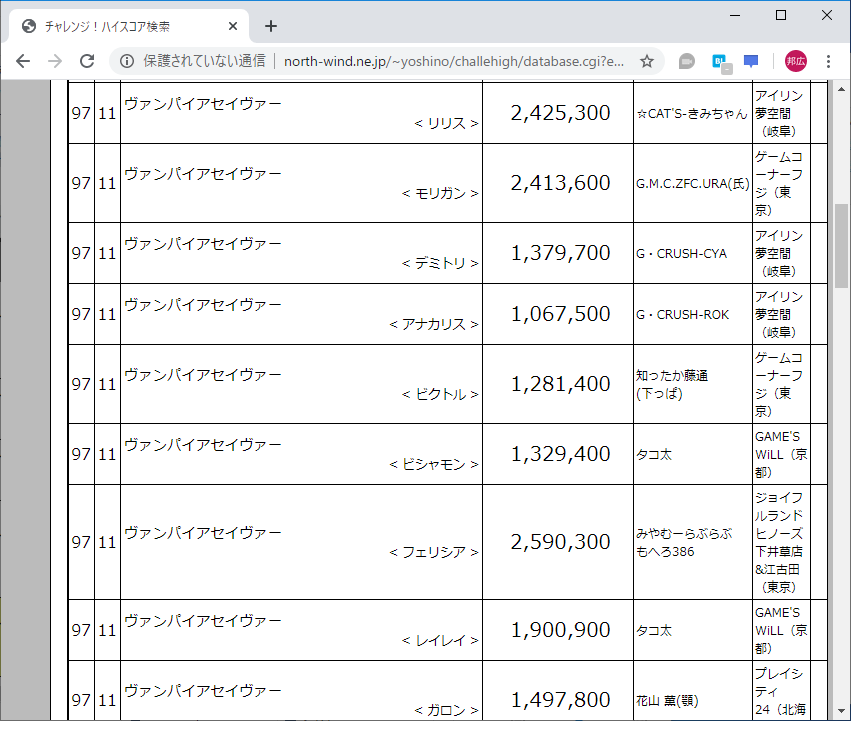The image size is (851, 736).
Task: Click the character name < レイレイ >
Action: pyautogui.click(x=440, y=640)
